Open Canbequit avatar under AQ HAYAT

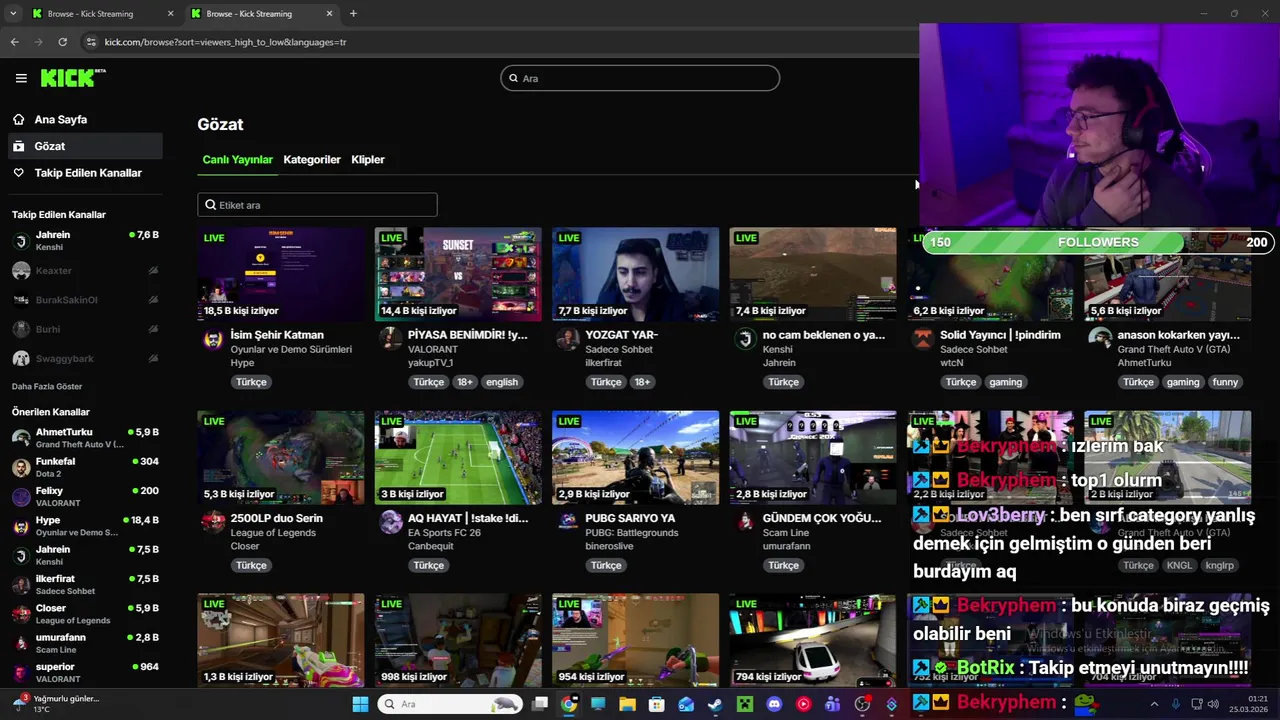pyautogui.click(x=390, y=522)
